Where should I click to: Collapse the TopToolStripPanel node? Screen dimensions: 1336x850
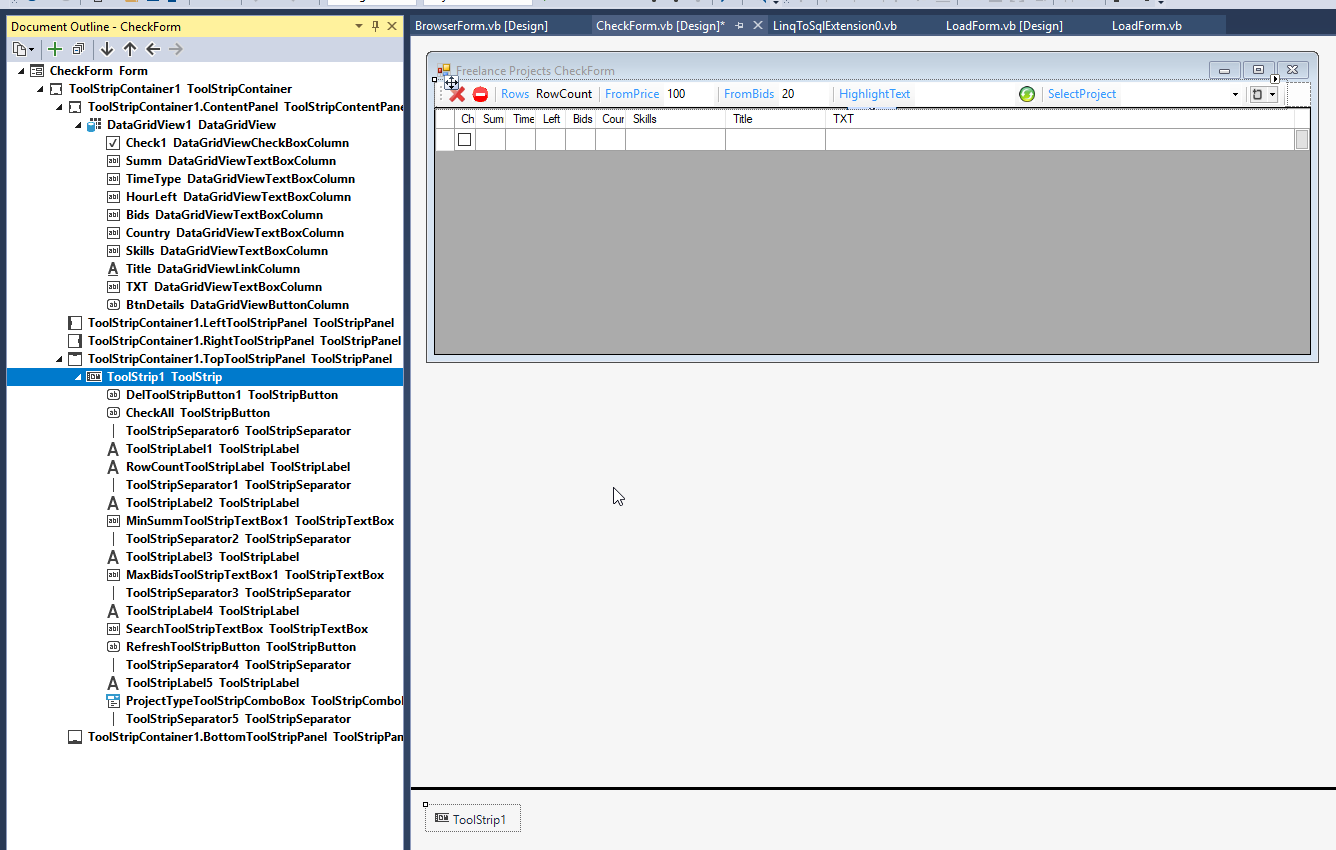click(x=60, y=359)
